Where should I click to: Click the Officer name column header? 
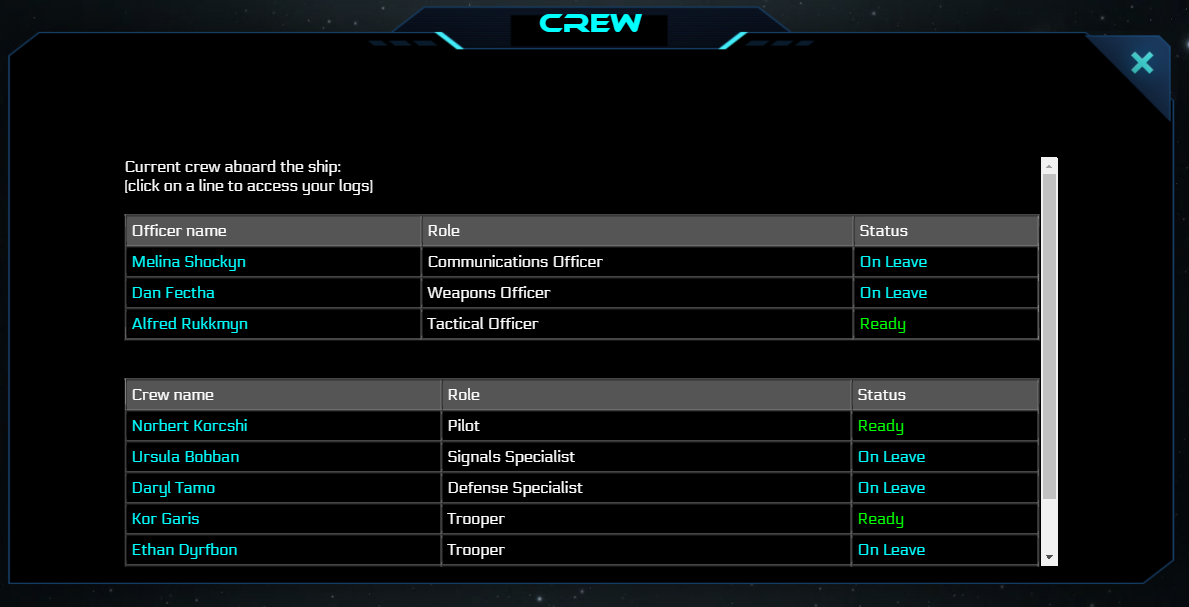(273, 231)
